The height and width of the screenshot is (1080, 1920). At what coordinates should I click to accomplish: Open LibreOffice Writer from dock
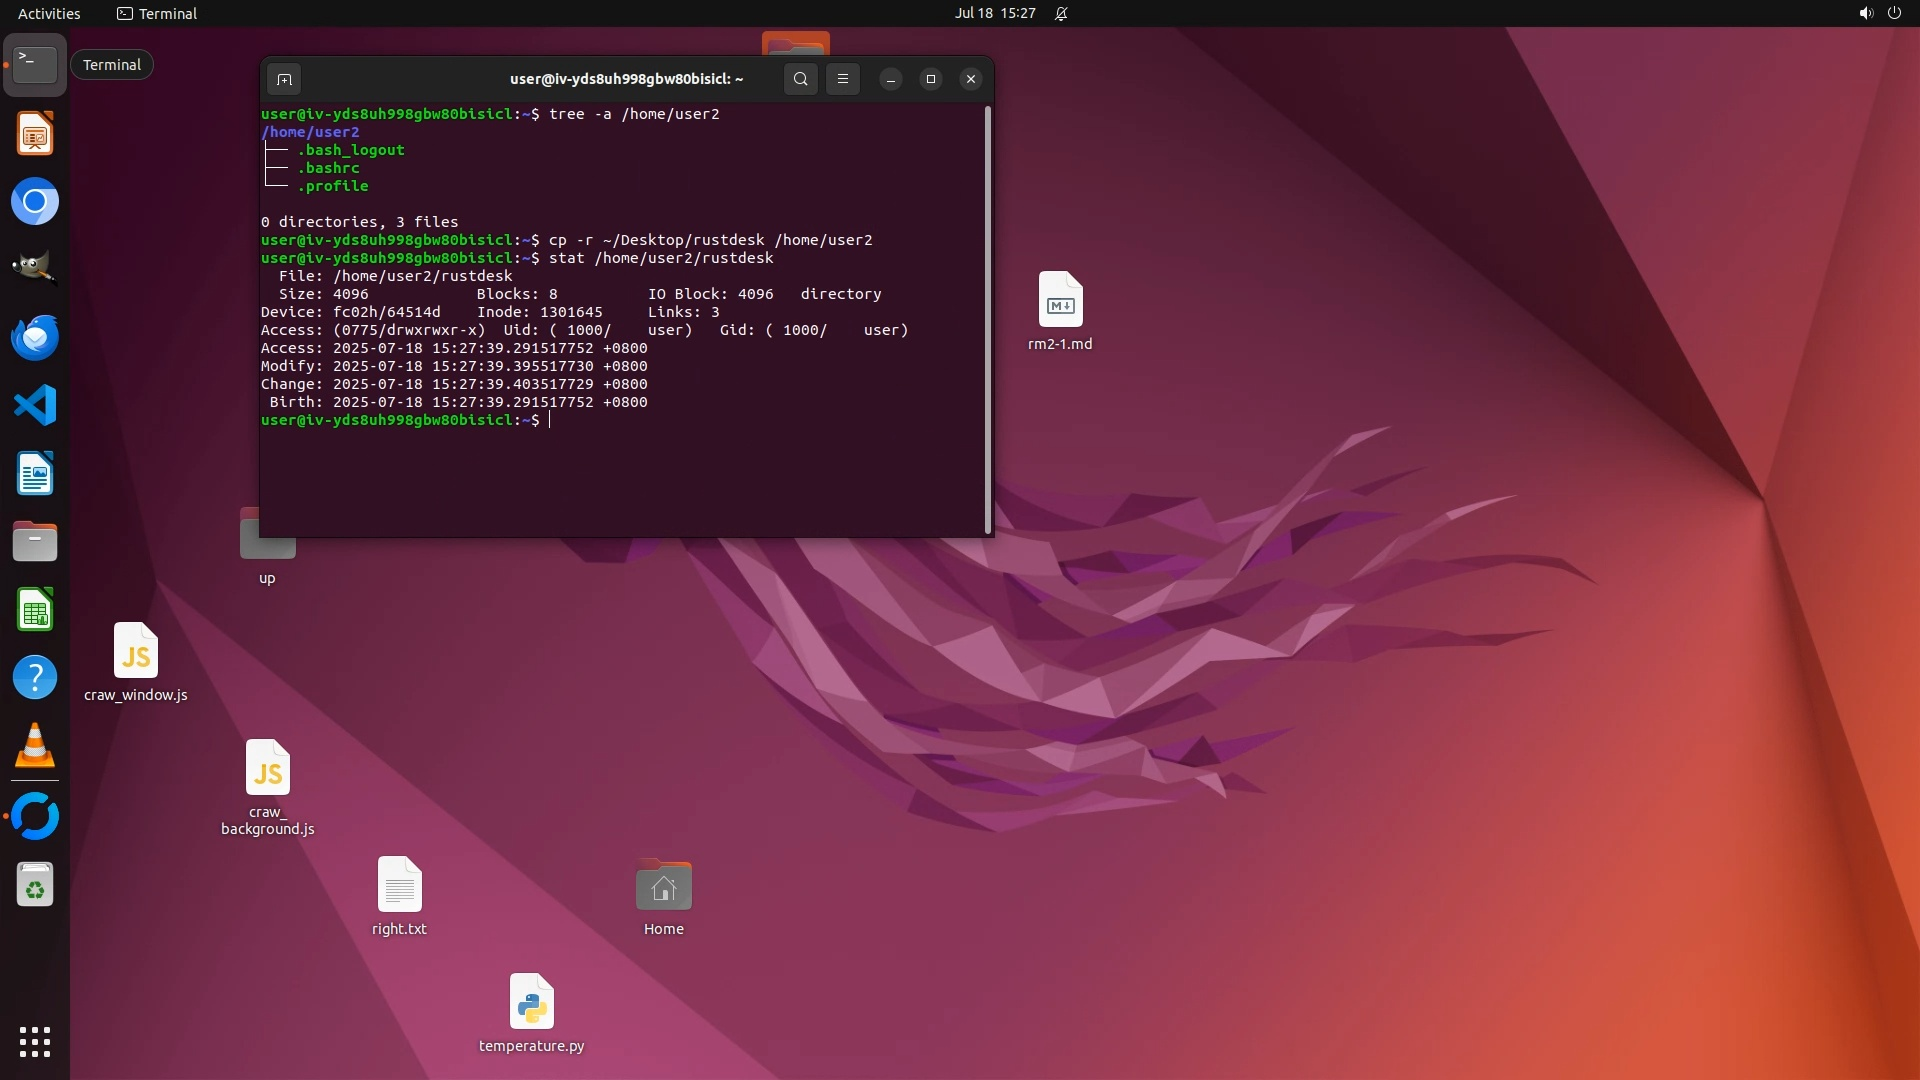click(35, 474)
